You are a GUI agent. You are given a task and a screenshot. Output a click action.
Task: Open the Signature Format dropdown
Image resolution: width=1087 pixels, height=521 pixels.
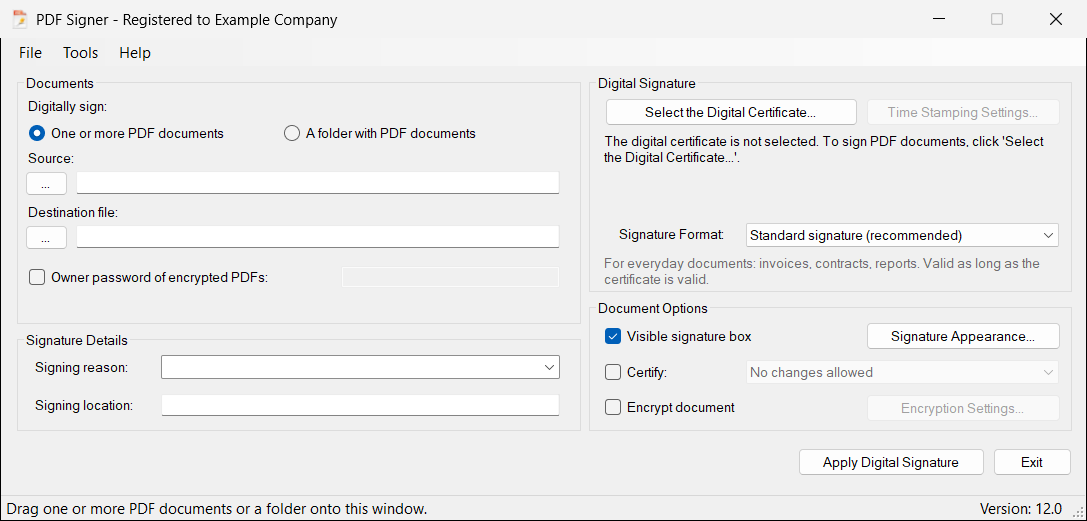point(902,236)
